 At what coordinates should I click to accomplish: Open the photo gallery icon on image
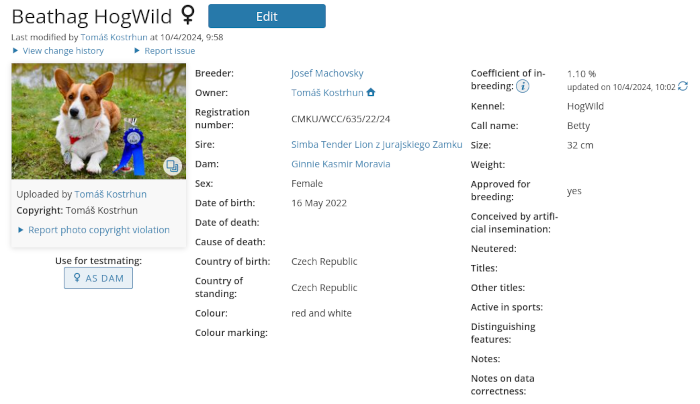pyautogui.click(x=172, y=166)
